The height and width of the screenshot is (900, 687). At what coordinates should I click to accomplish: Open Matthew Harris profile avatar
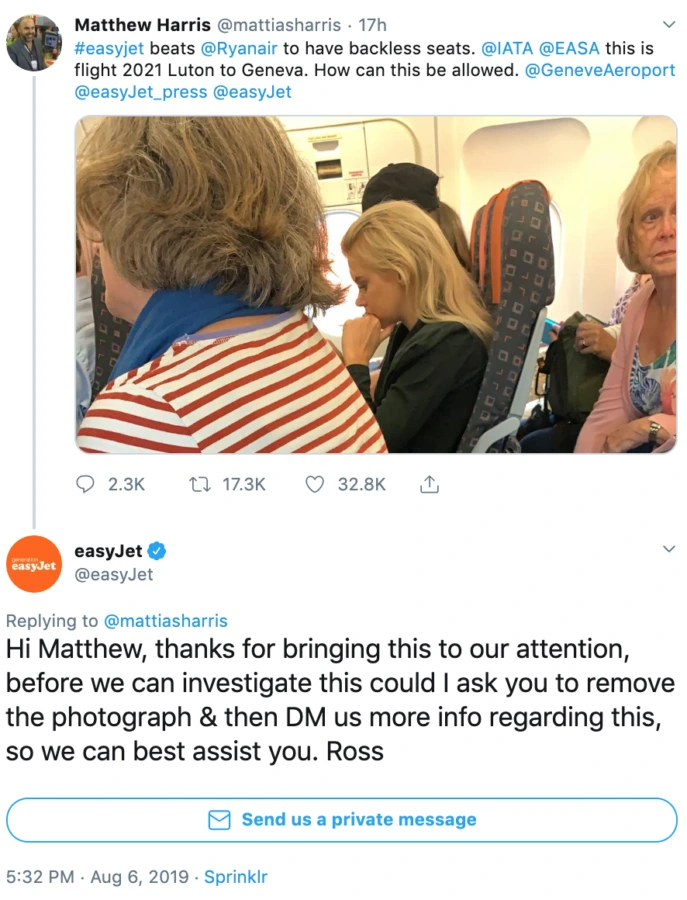pyautogui.click(x=33, y=42)
